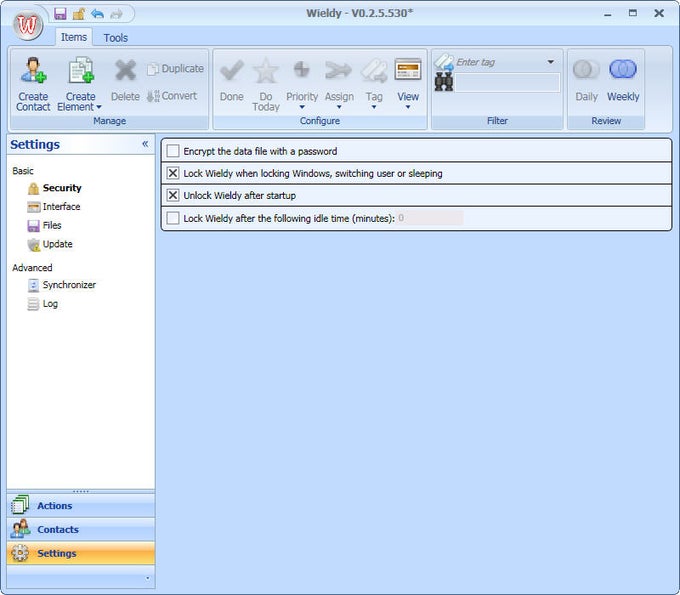680x595 pixels.
Task: Minimize the Wieldy window
Action: coord(608,13)
